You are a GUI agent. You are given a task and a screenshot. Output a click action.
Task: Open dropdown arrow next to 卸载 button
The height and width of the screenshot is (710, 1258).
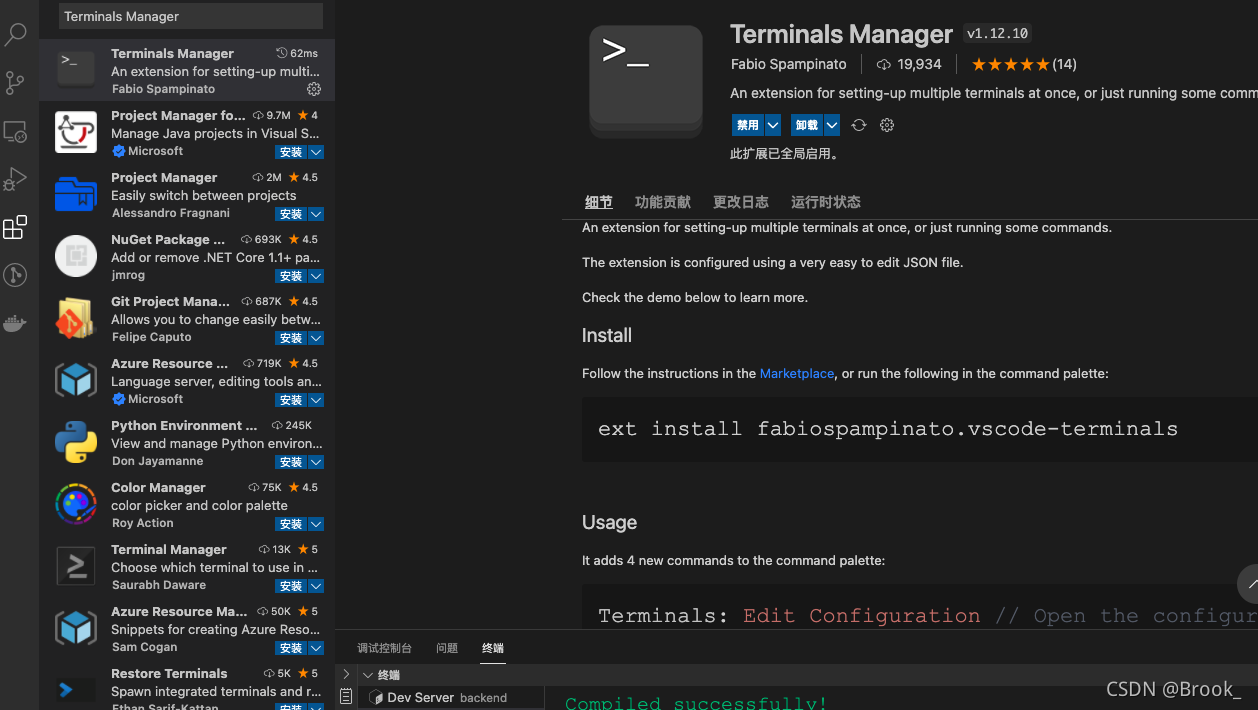[x=832, y=125]
